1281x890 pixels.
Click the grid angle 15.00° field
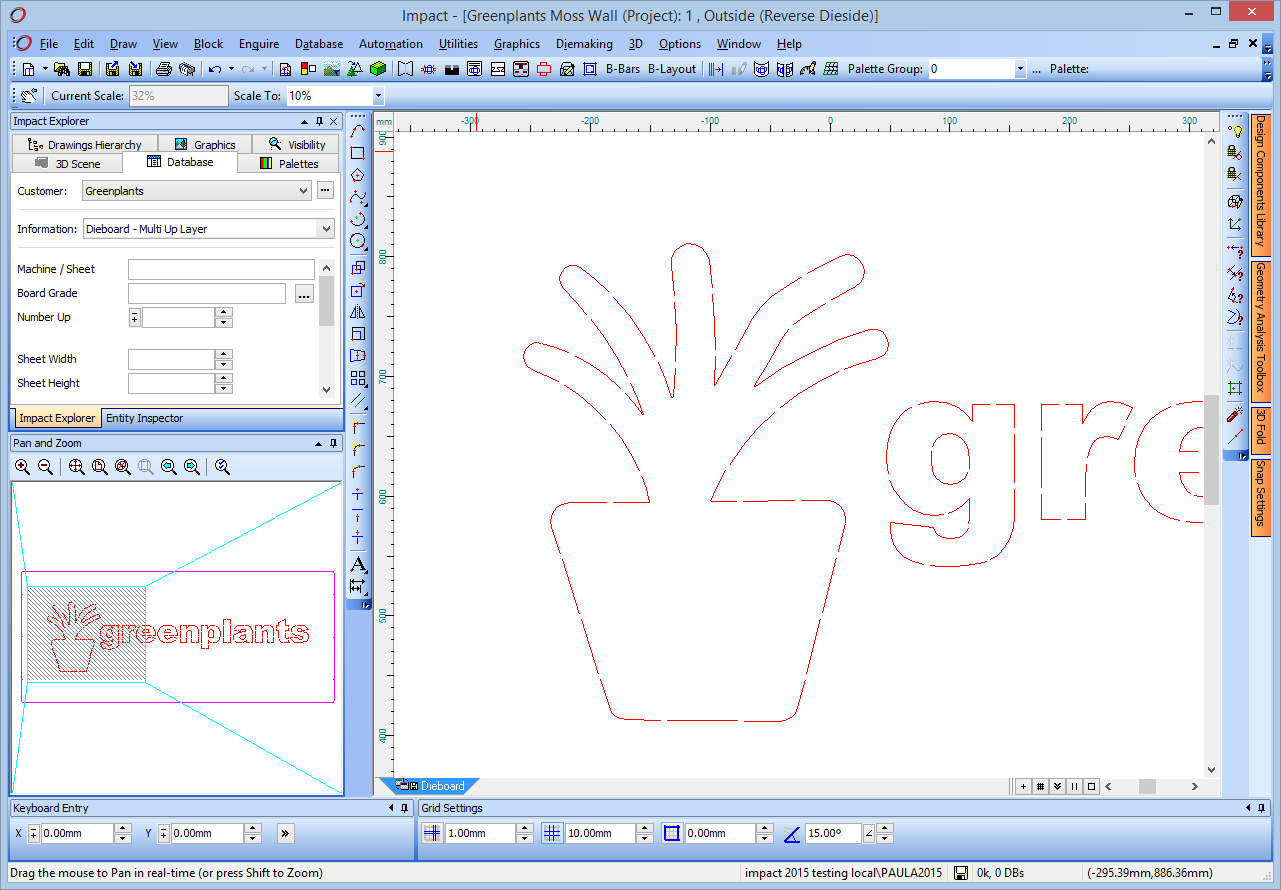pos(833,833)
